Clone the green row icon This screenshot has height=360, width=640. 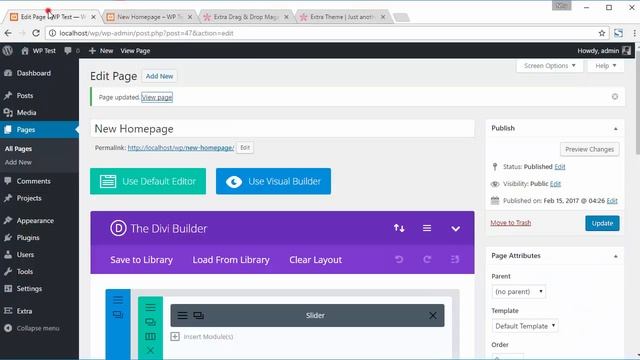click(150, 322)
